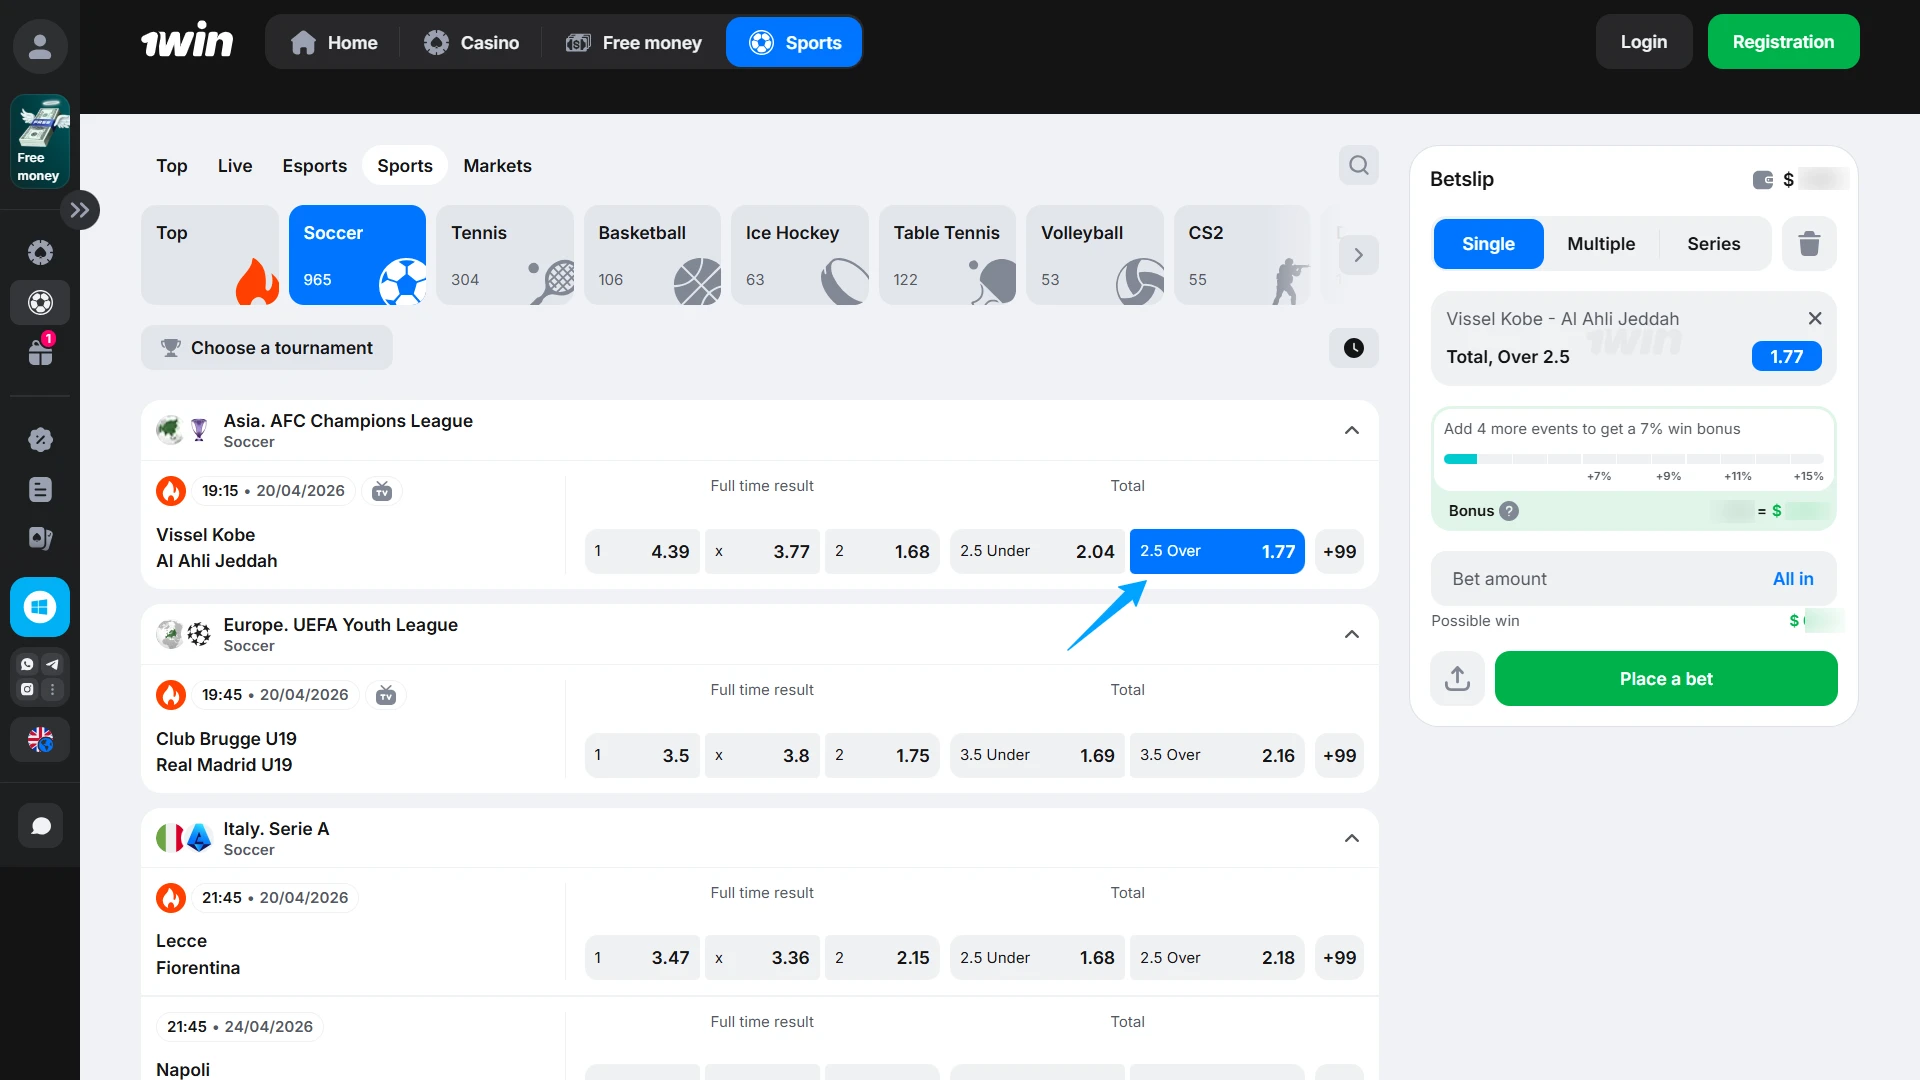Screen dimensions: 1920x1080
Task: Collapse the Asia AFC Champions League section
Action: pos(1351,430)
